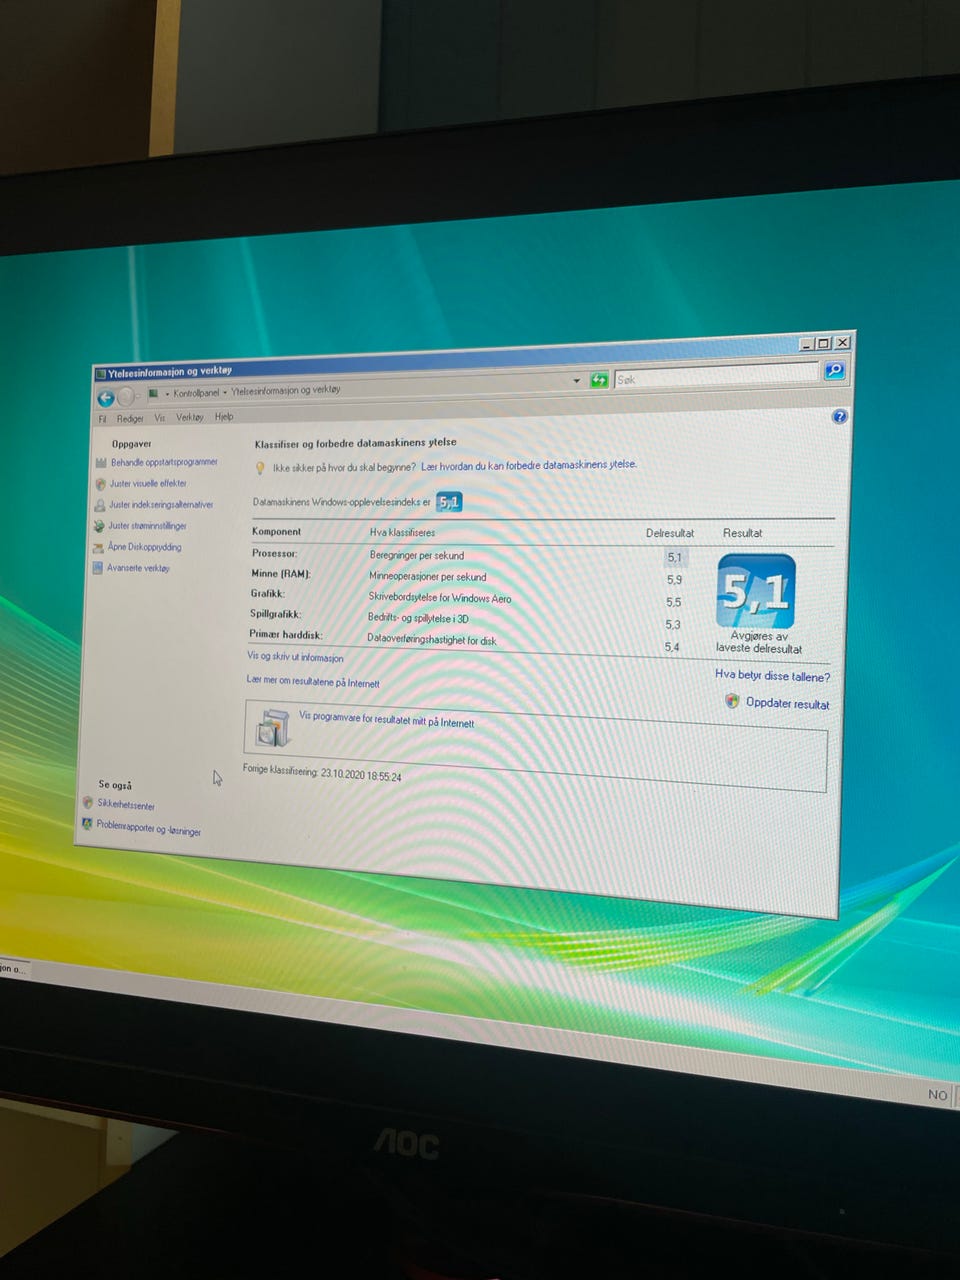Click Ytelsesinformasjon og verktøy breadcrumb
This screenshot has height=1280, width=960.
click(x=286, y=390)
